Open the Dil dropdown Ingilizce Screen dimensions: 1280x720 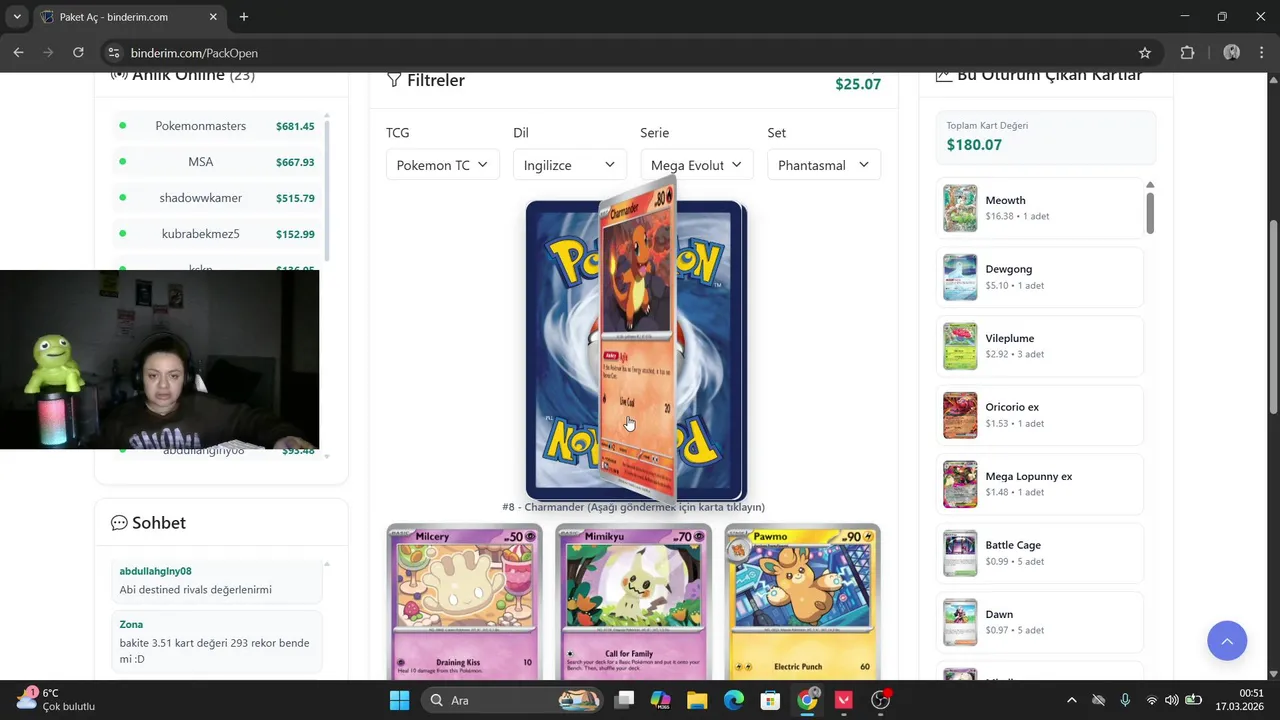pos(569,165)
